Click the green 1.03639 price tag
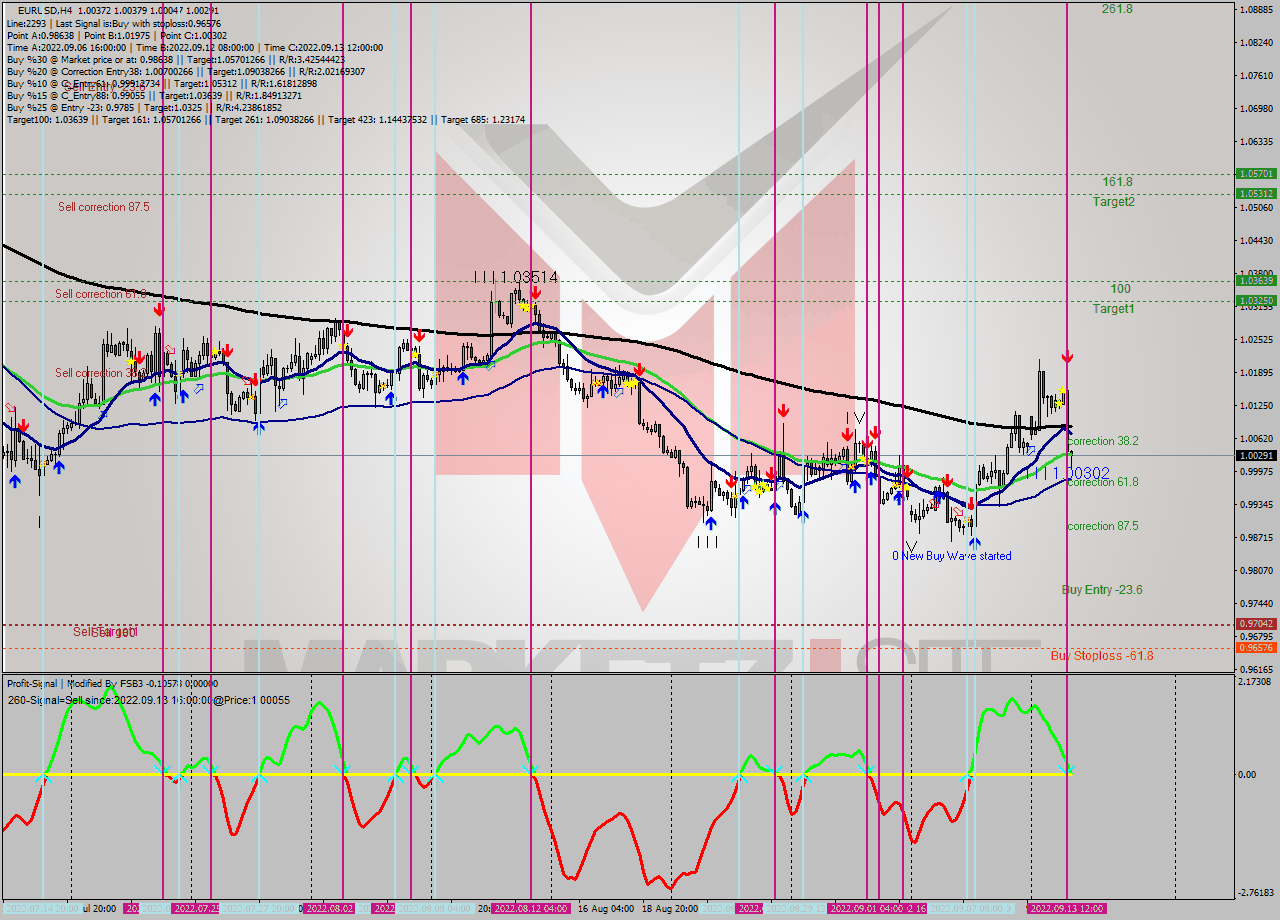1280x920 pixels. (1257, 280)
